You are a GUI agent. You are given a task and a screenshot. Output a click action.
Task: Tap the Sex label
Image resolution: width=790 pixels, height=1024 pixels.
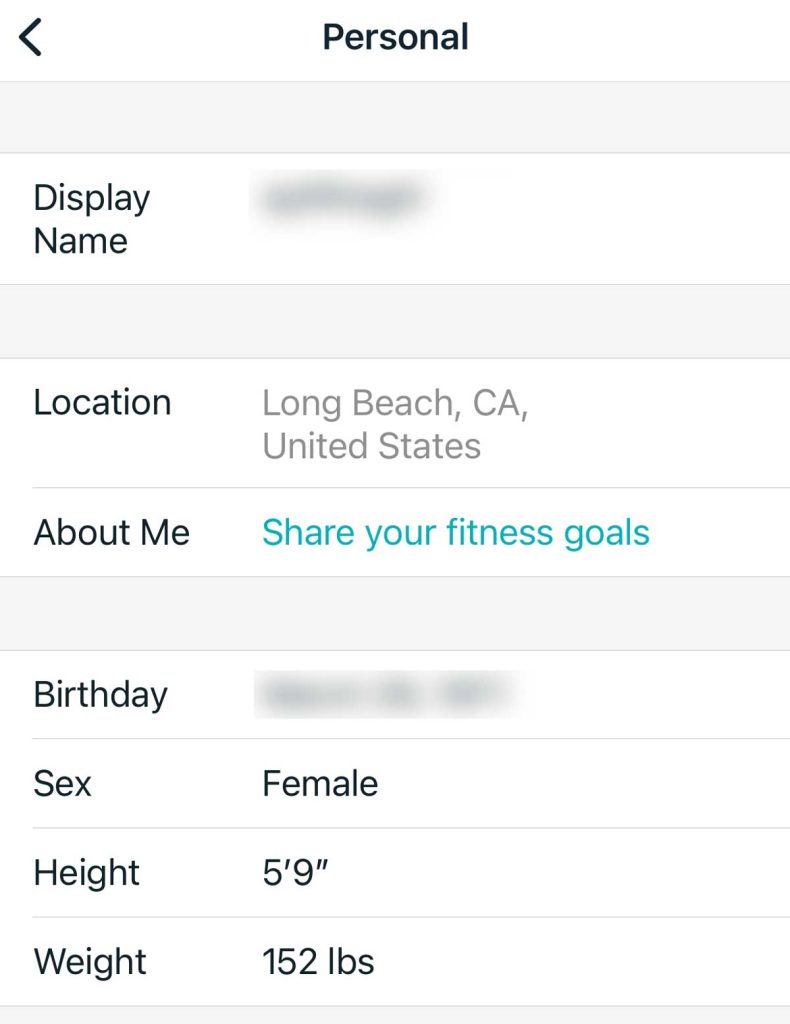tap(62, 783)
